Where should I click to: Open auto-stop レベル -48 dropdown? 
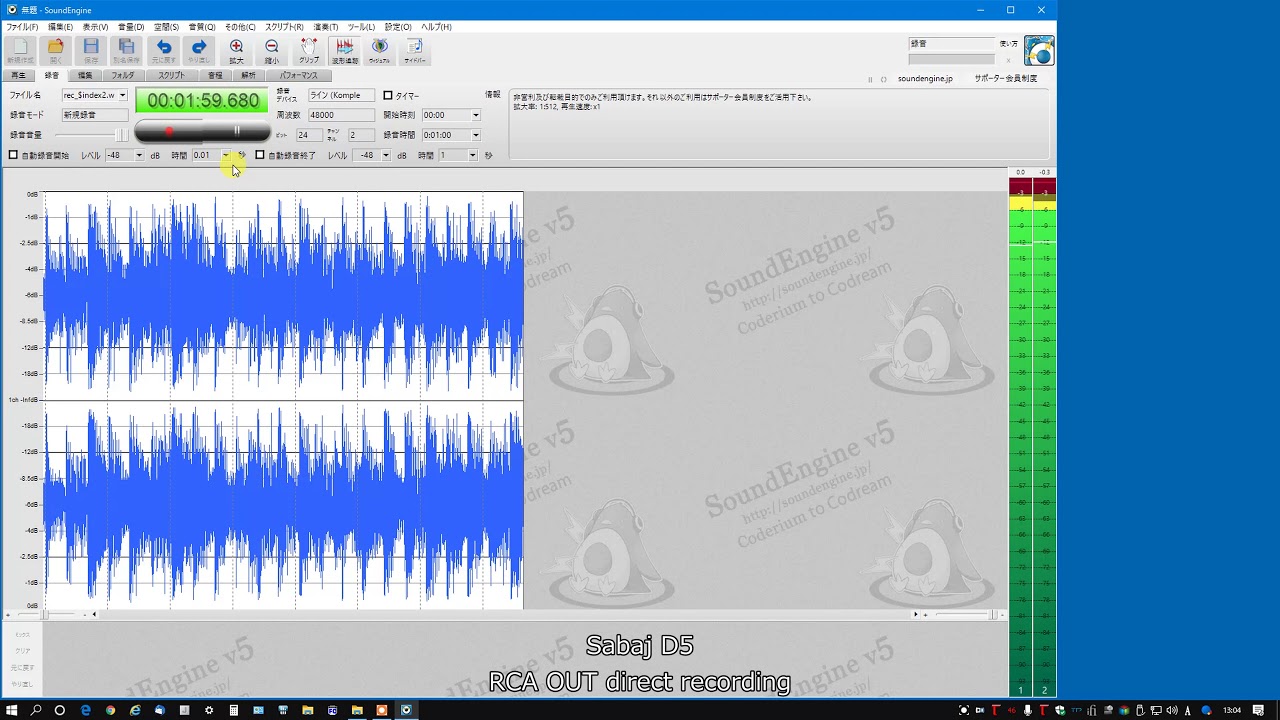386,155
